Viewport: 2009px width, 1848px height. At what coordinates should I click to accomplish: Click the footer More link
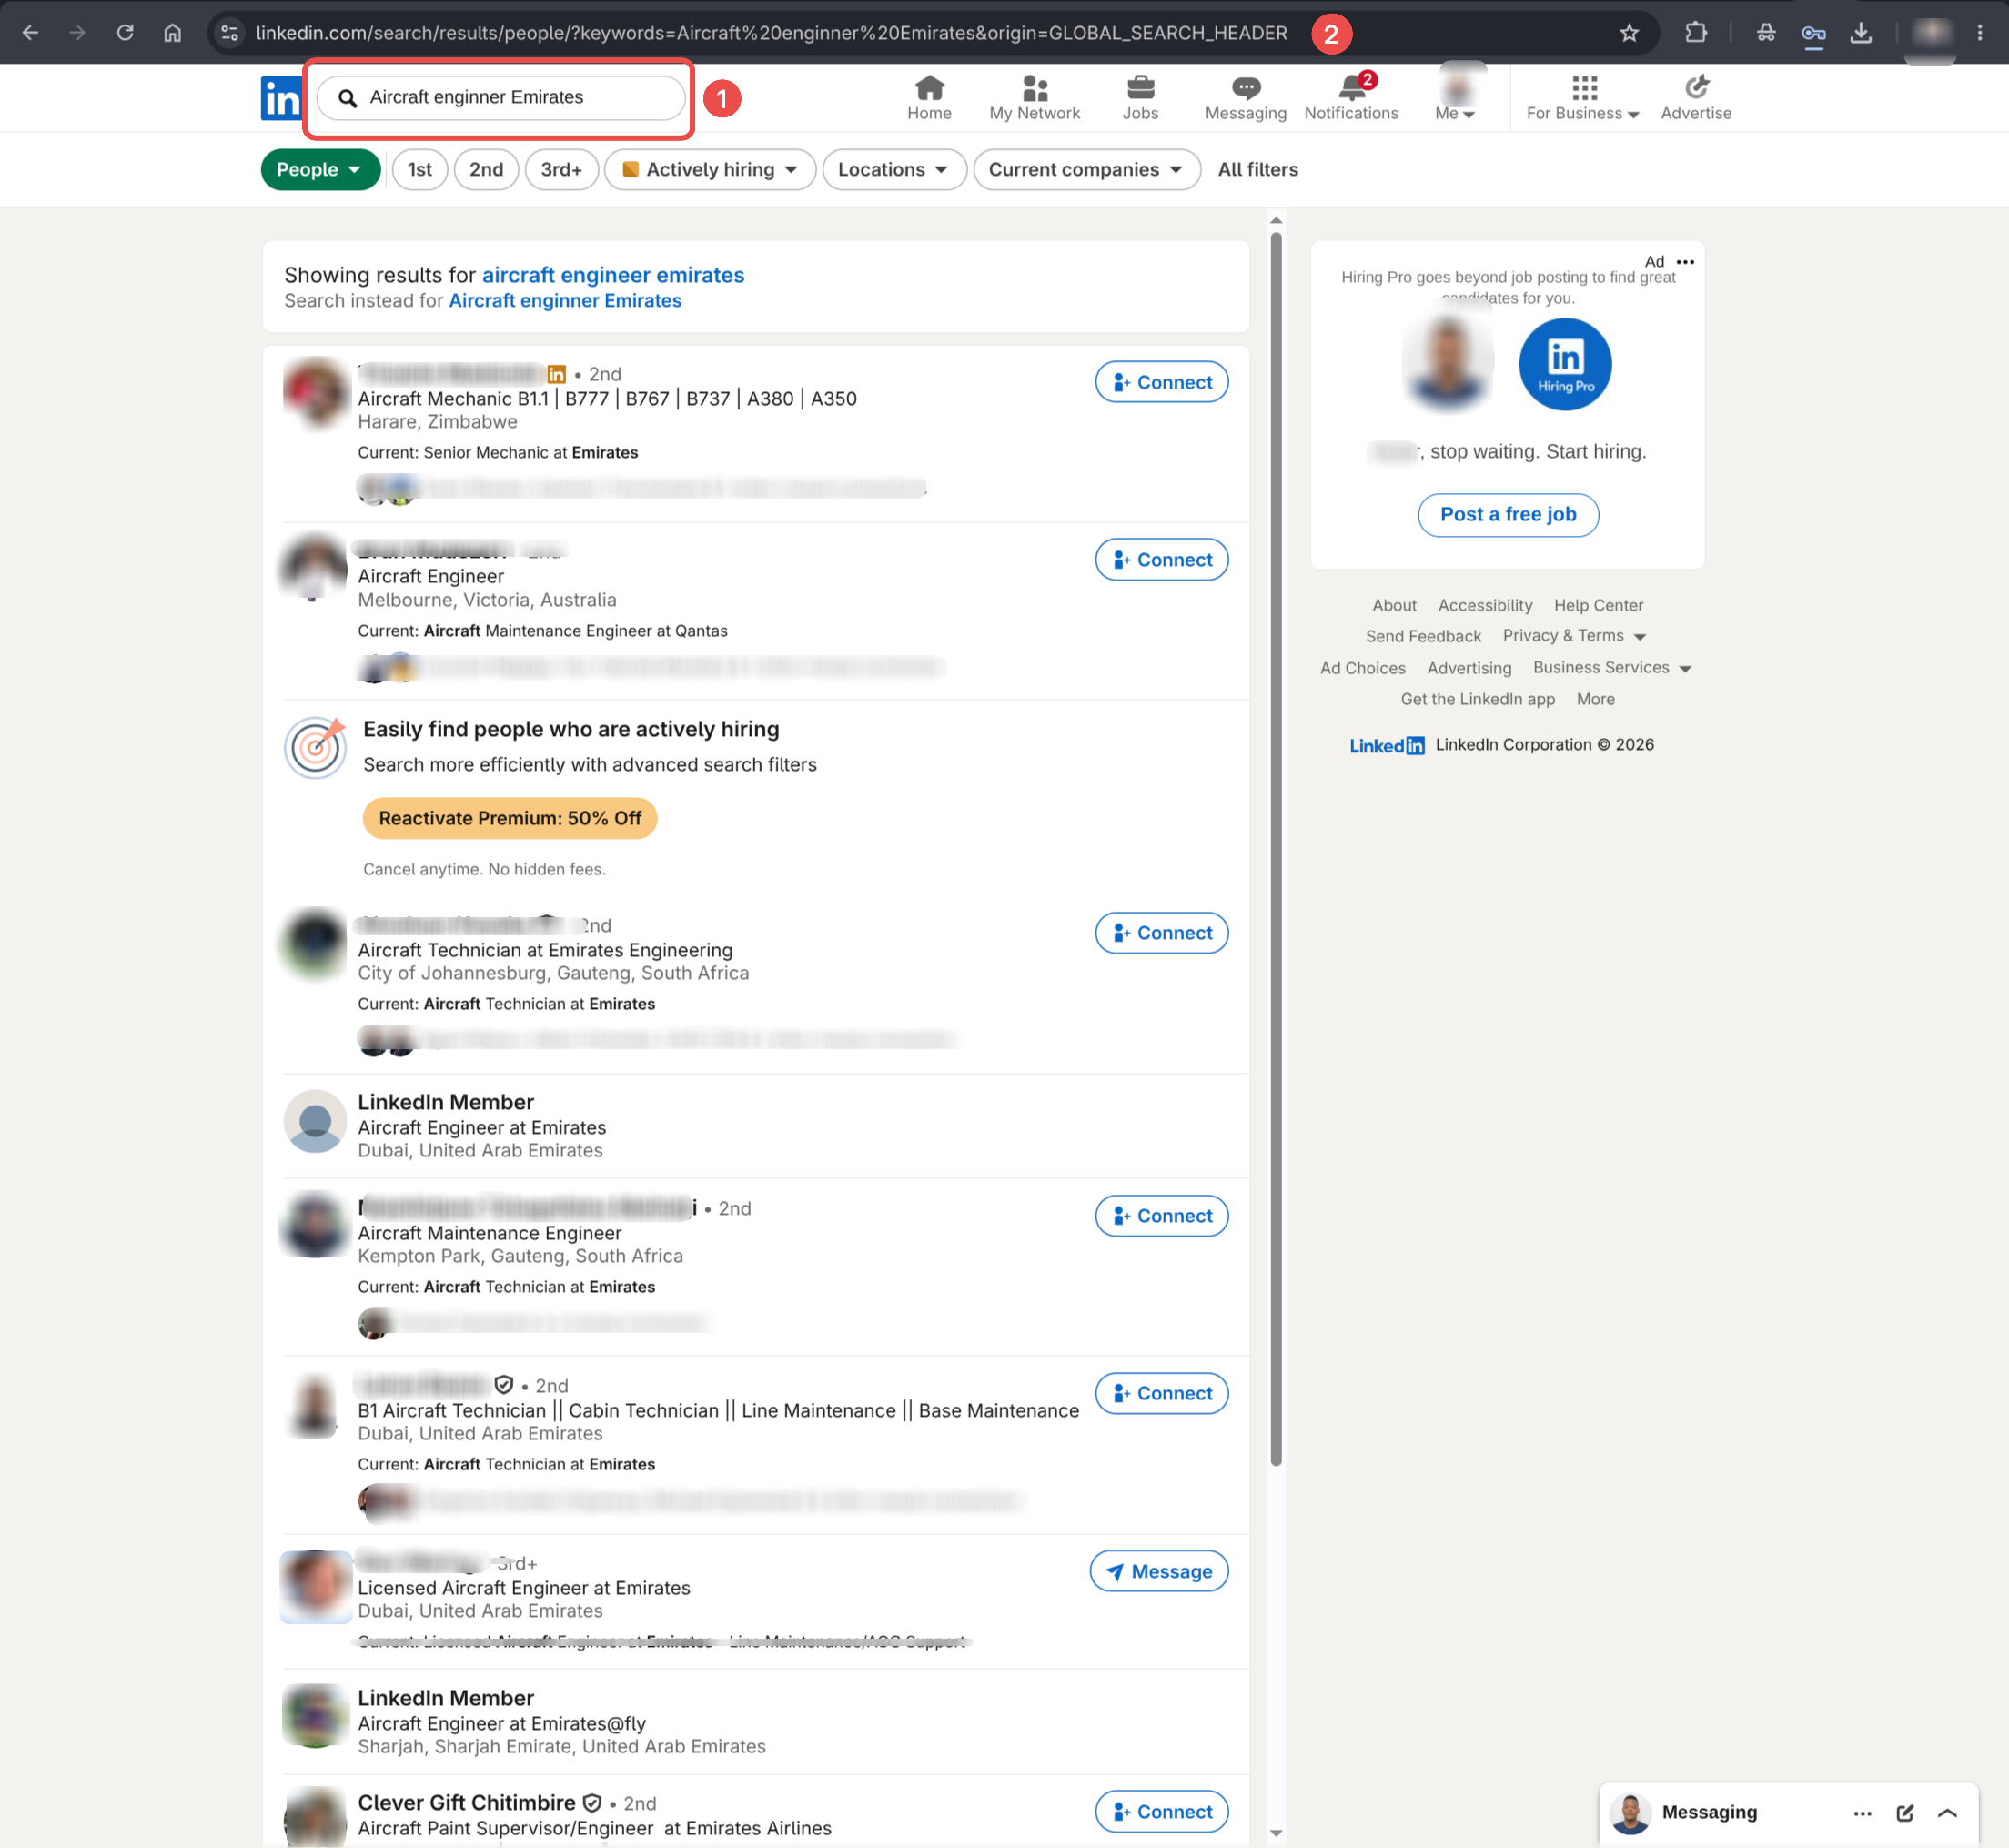pyautogui.click(x=1595, y=699)
